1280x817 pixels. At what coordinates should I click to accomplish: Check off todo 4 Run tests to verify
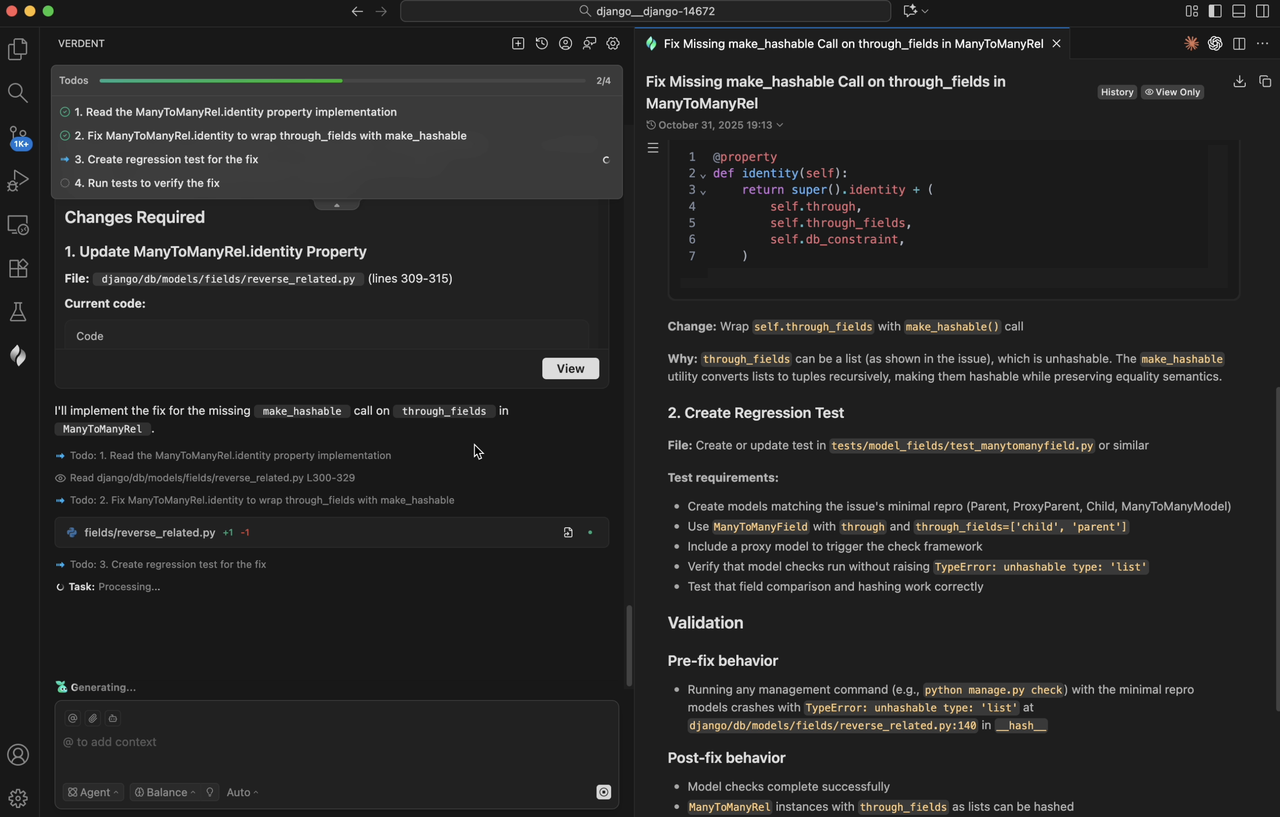click(65, 183)
